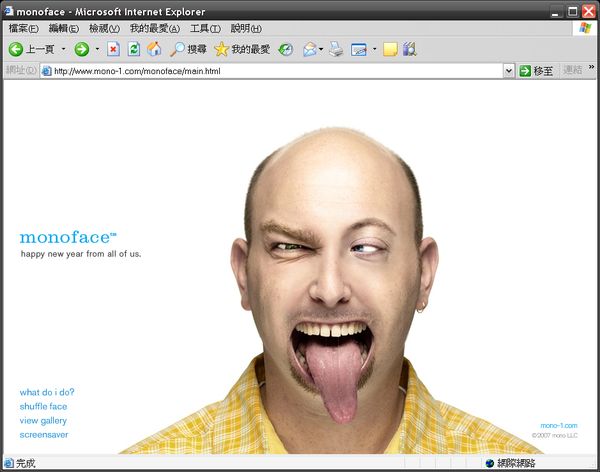Open the address bar URL dropdown

(x=509, y=71)
